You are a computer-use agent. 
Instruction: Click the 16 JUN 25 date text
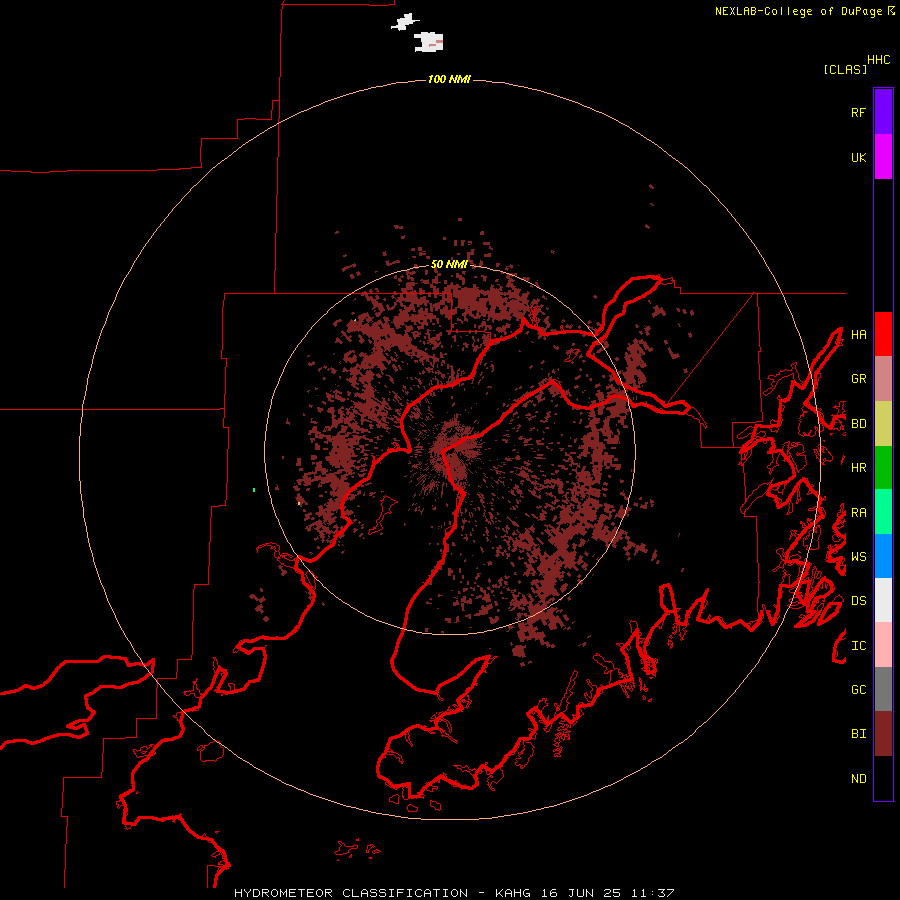click(581, 893)
